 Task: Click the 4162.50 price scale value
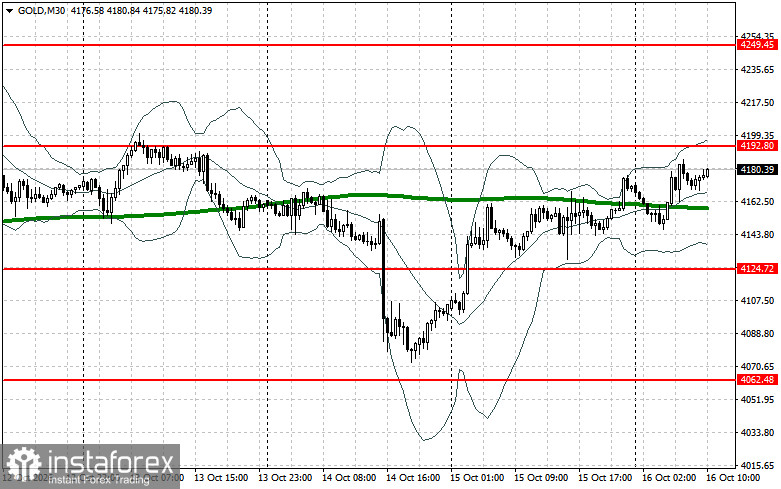coord(757,202)
